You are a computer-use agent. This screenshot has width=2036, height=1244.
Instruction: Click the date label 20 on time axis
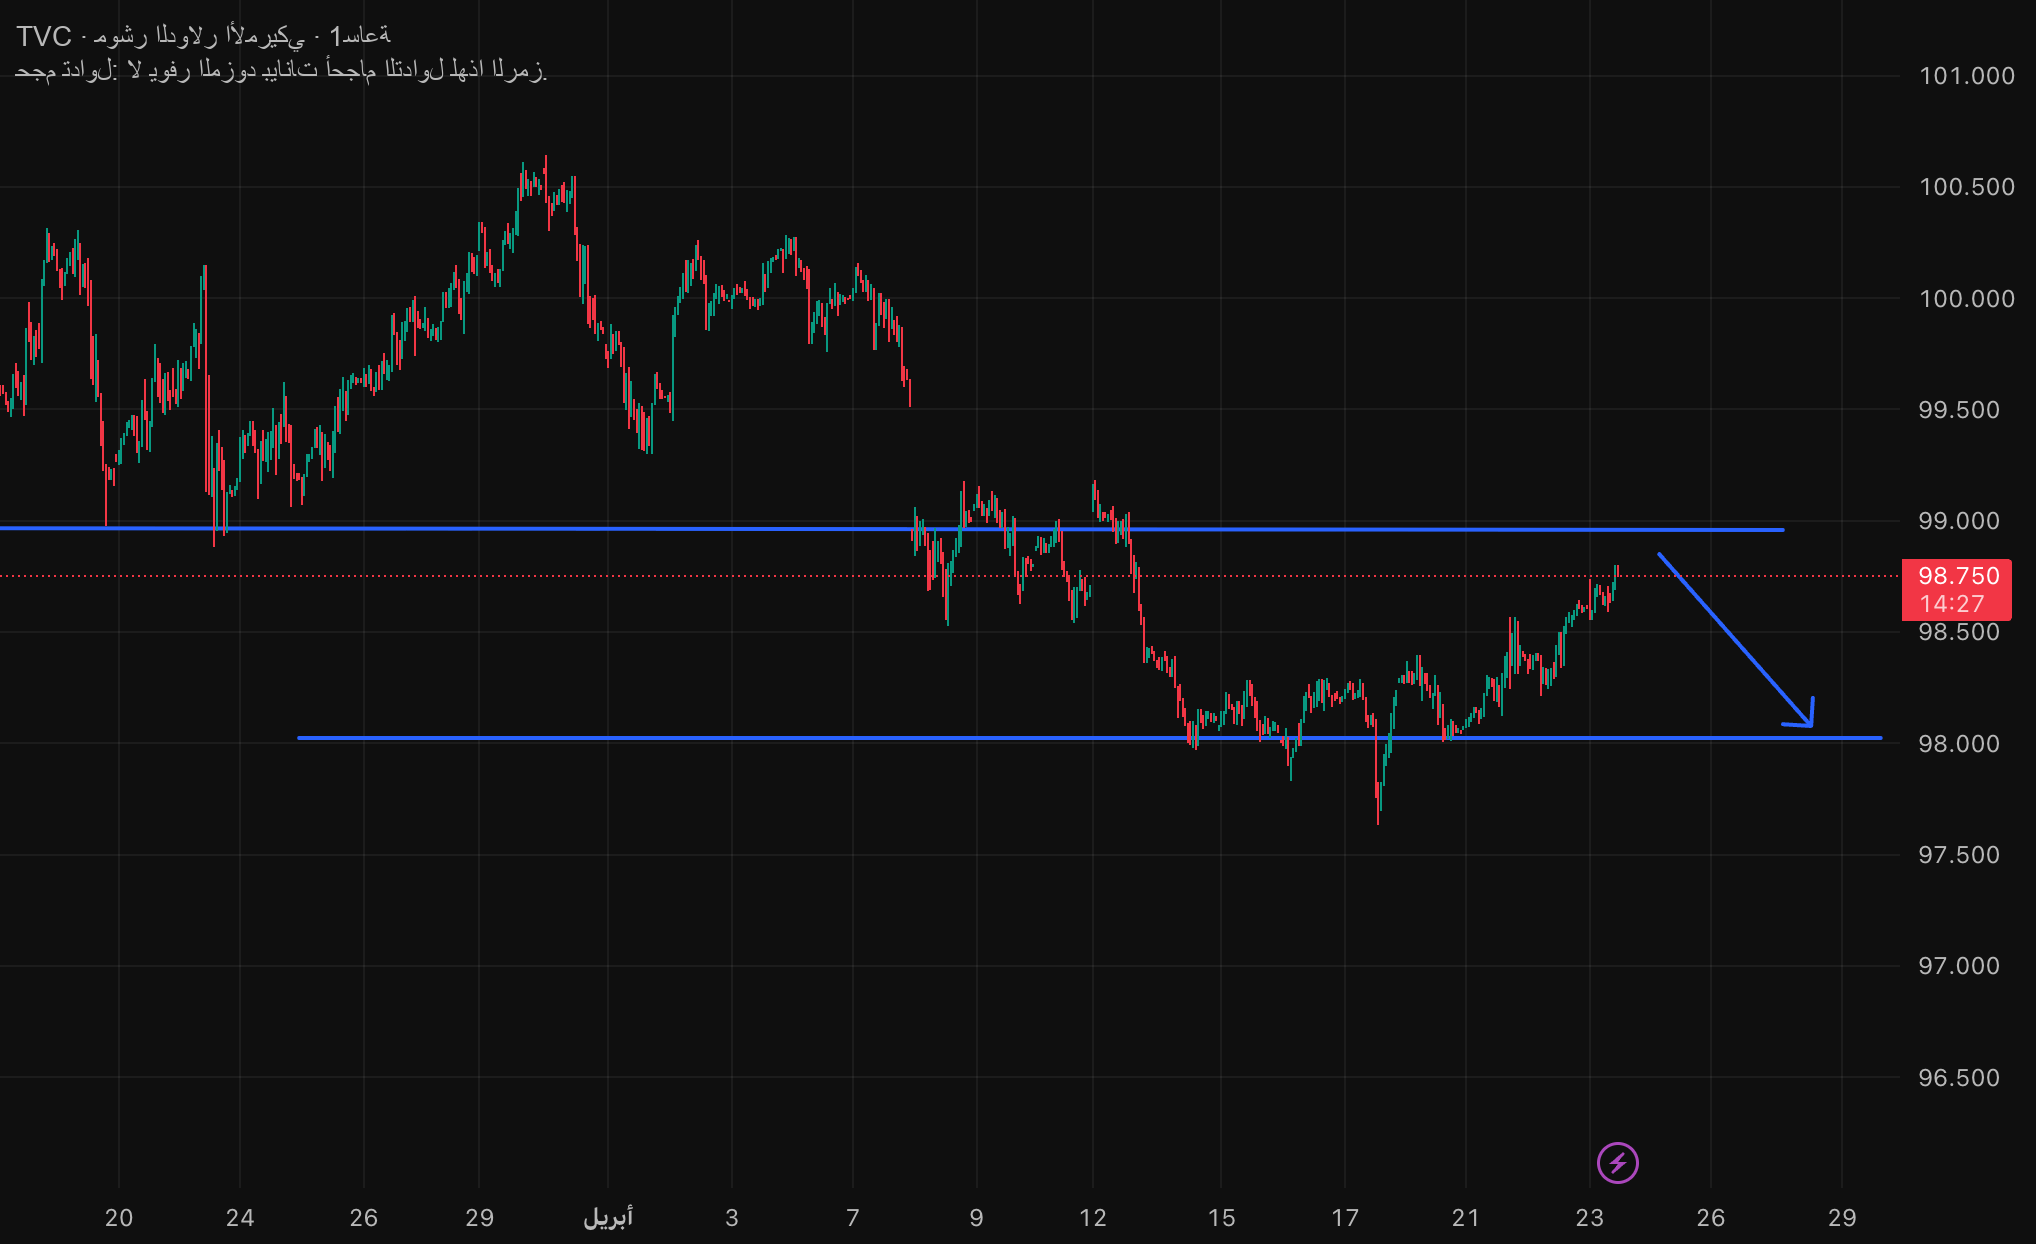(x=119, y=1217)
